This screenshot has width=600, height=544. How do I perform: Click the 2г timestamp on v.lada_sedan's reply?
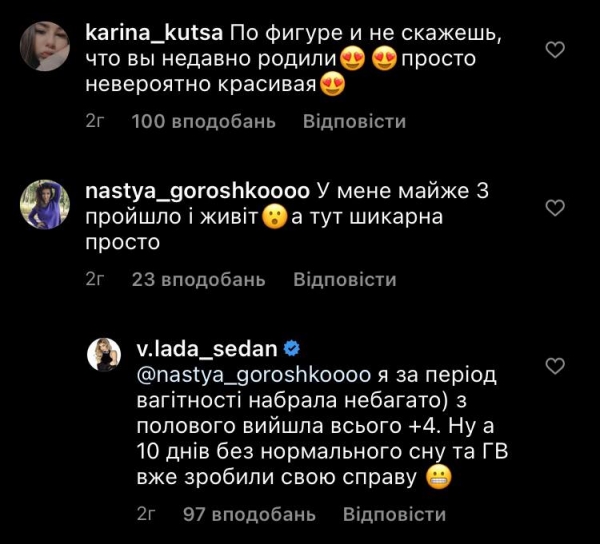click(146, 515)
